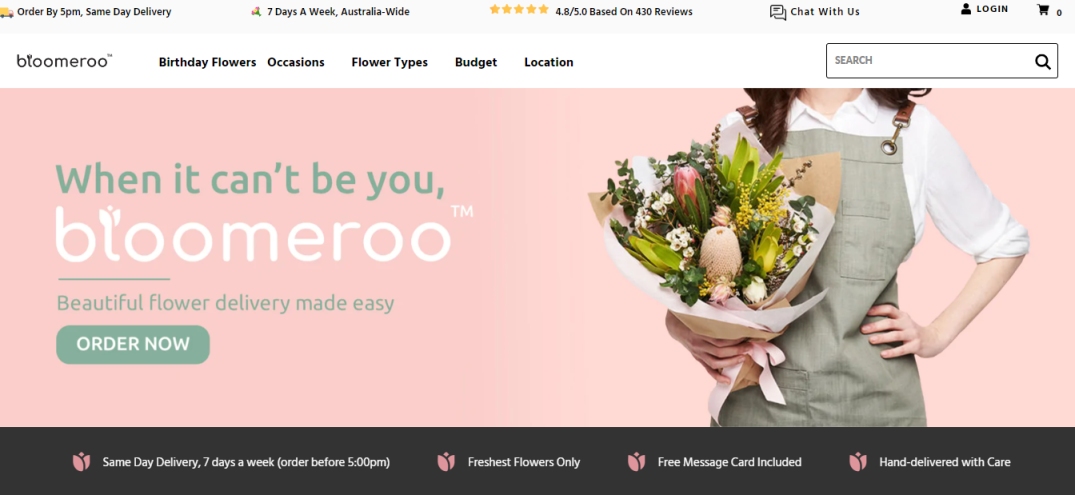Click the bloomeroo logo in header

(64, 61)
